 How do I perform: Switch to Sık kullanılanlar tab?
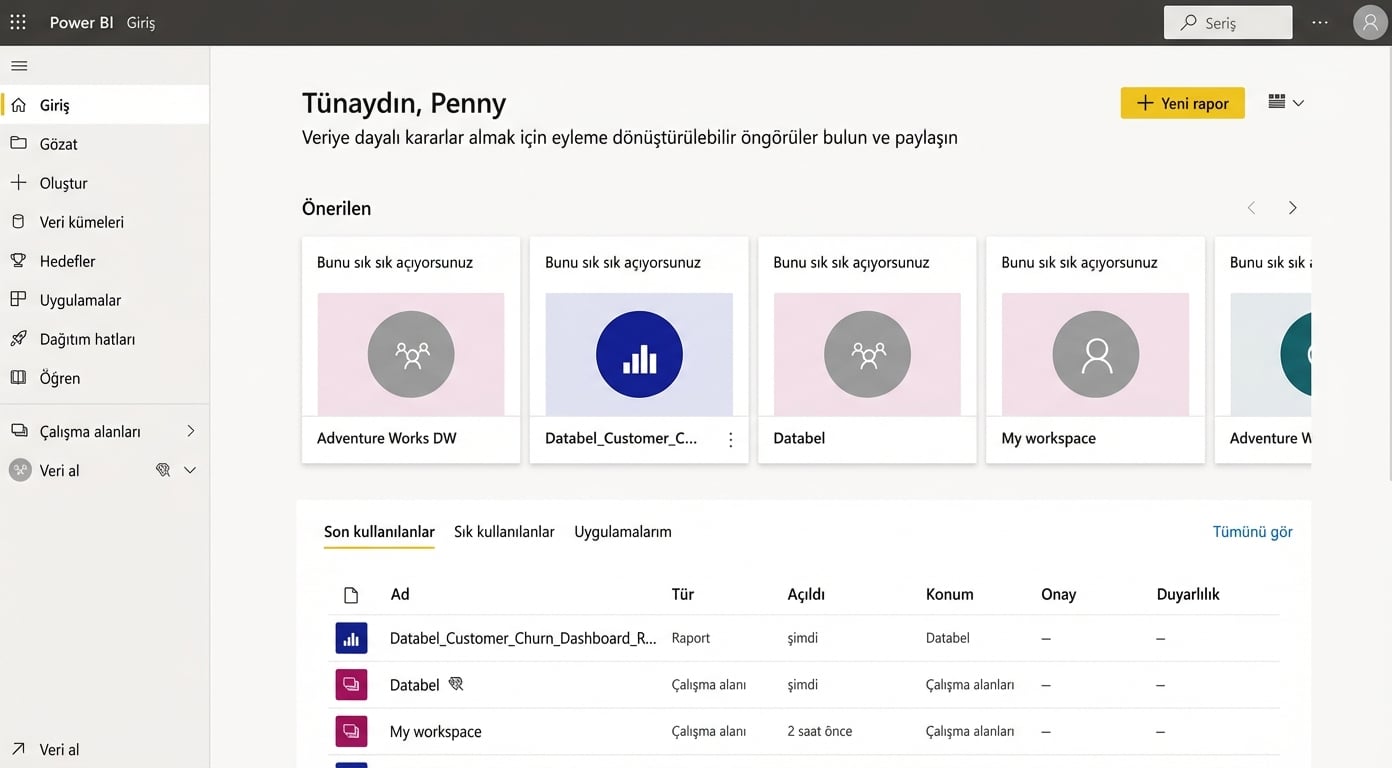504,532
